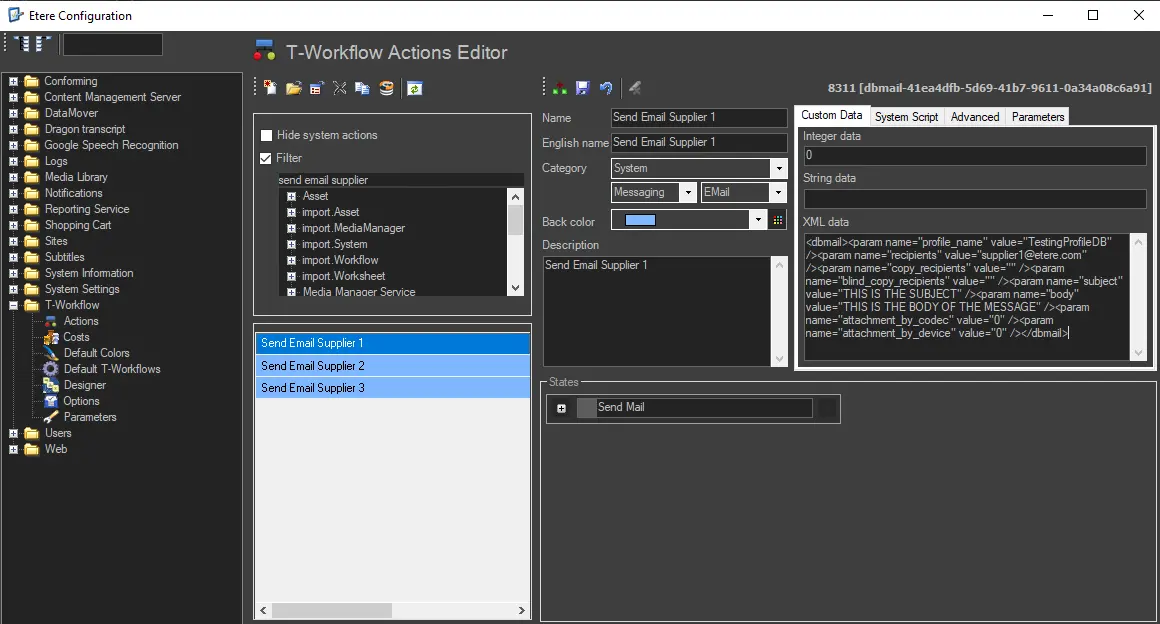Click the blue undo arrow icon
1160x624 pixels.
(606, 88)
